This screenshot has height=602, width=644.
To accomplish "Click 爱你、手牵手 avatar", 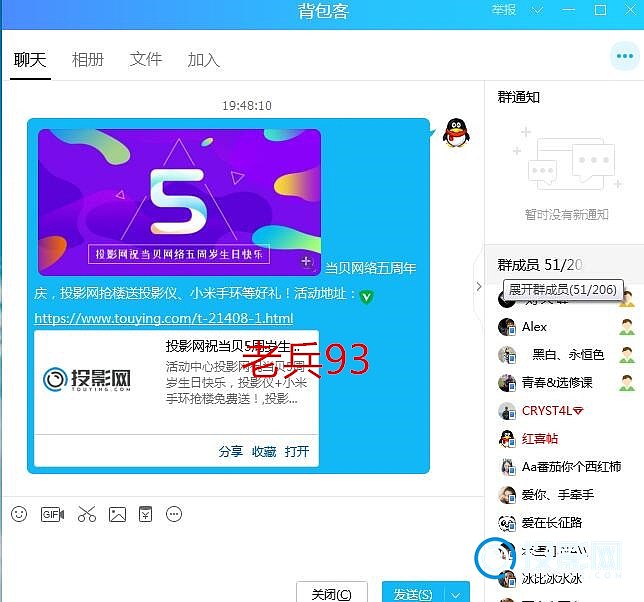I will pos(506,495).
